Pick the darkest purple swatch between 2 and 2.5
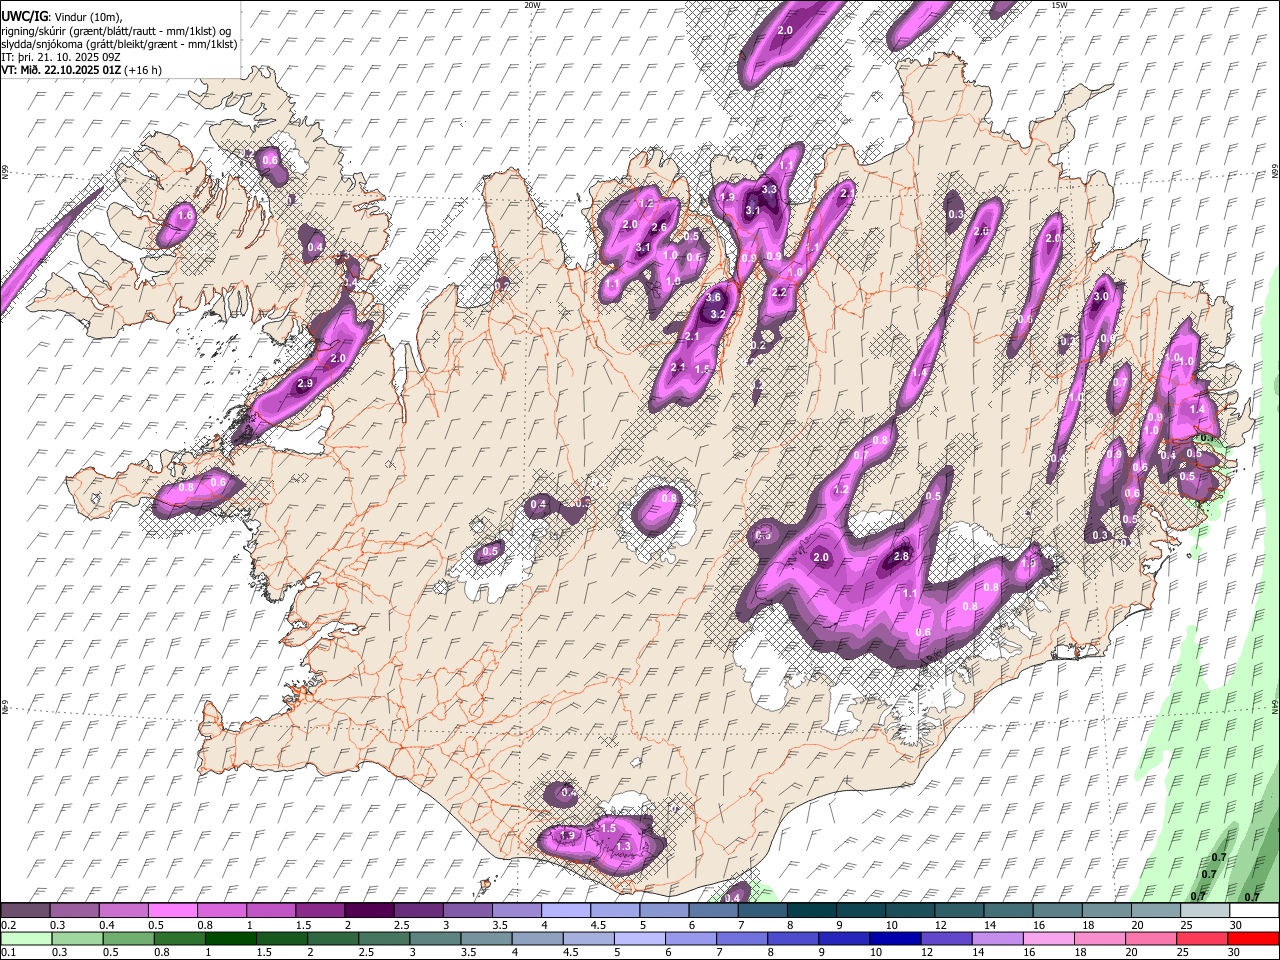Screen dimensions: 1280x960 (368, 910)
